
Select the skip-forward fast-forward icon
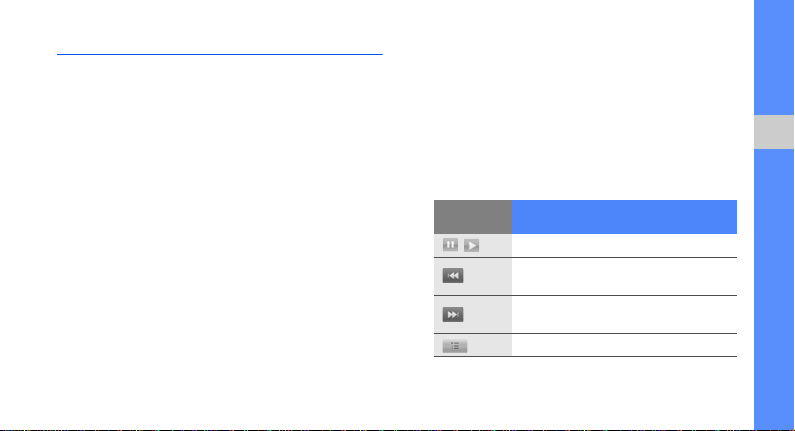pyautogui.click(x=453, y=314)
